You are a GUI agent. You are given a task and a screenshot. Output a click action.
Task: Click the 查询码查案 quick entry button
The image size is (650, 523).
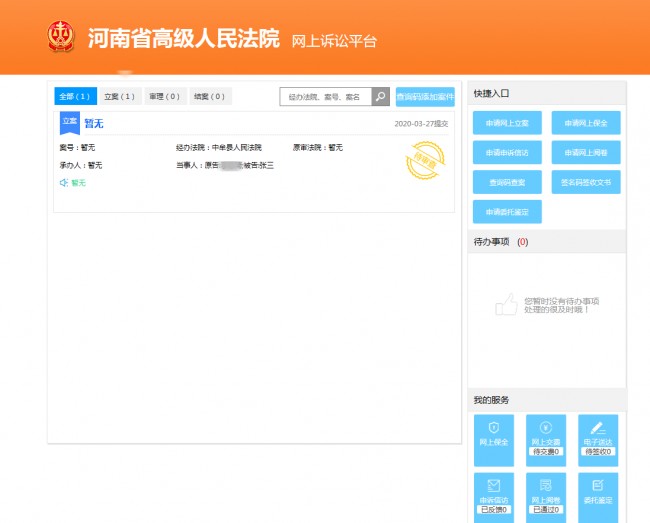click(507, 182)
